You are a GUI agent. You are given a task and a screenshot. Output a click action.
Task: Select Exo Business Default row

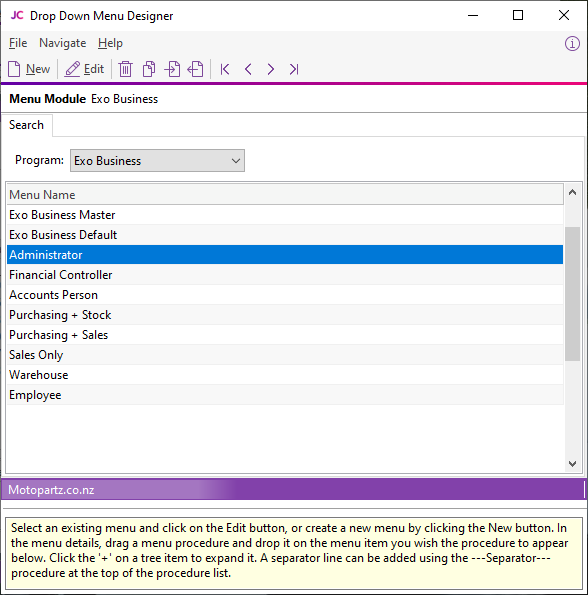coord(285,235)
